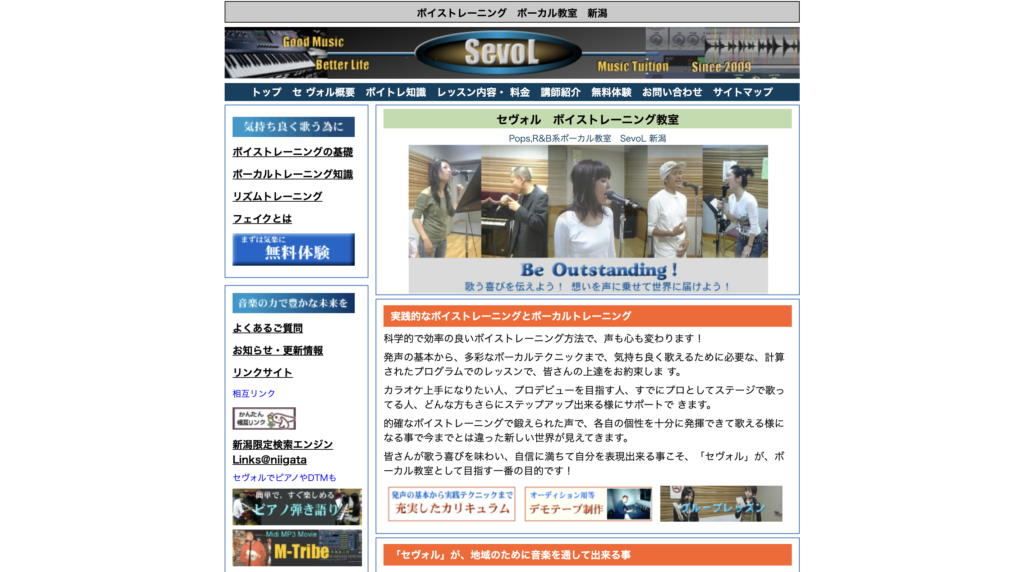Click the blue 無料体験 banner button
1024x572 pixels.
(x=293, y=249)
